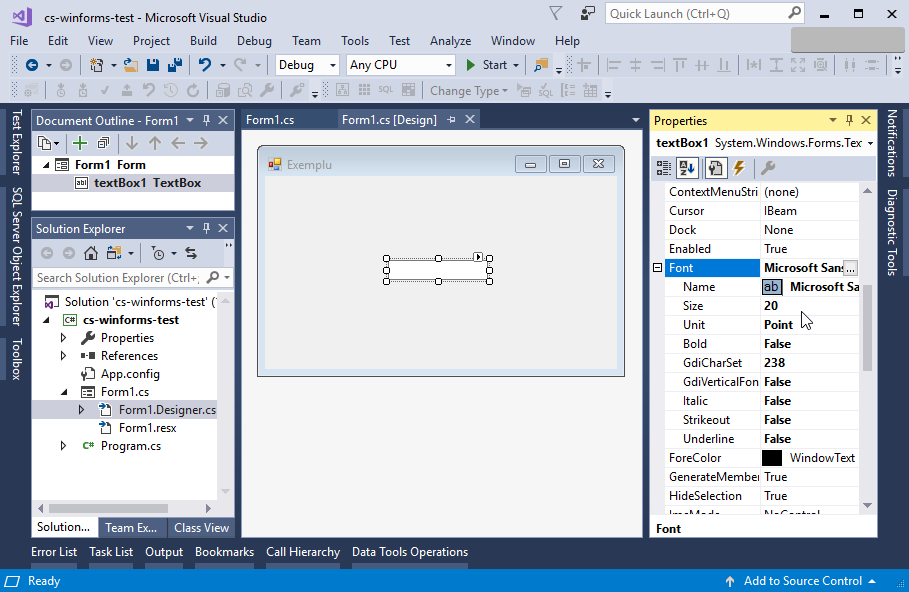Viewport: 909px width, 592px height.
Task: Click the Publish arrow in status bar
Action: pyautogui.click(x=730, y=581)
